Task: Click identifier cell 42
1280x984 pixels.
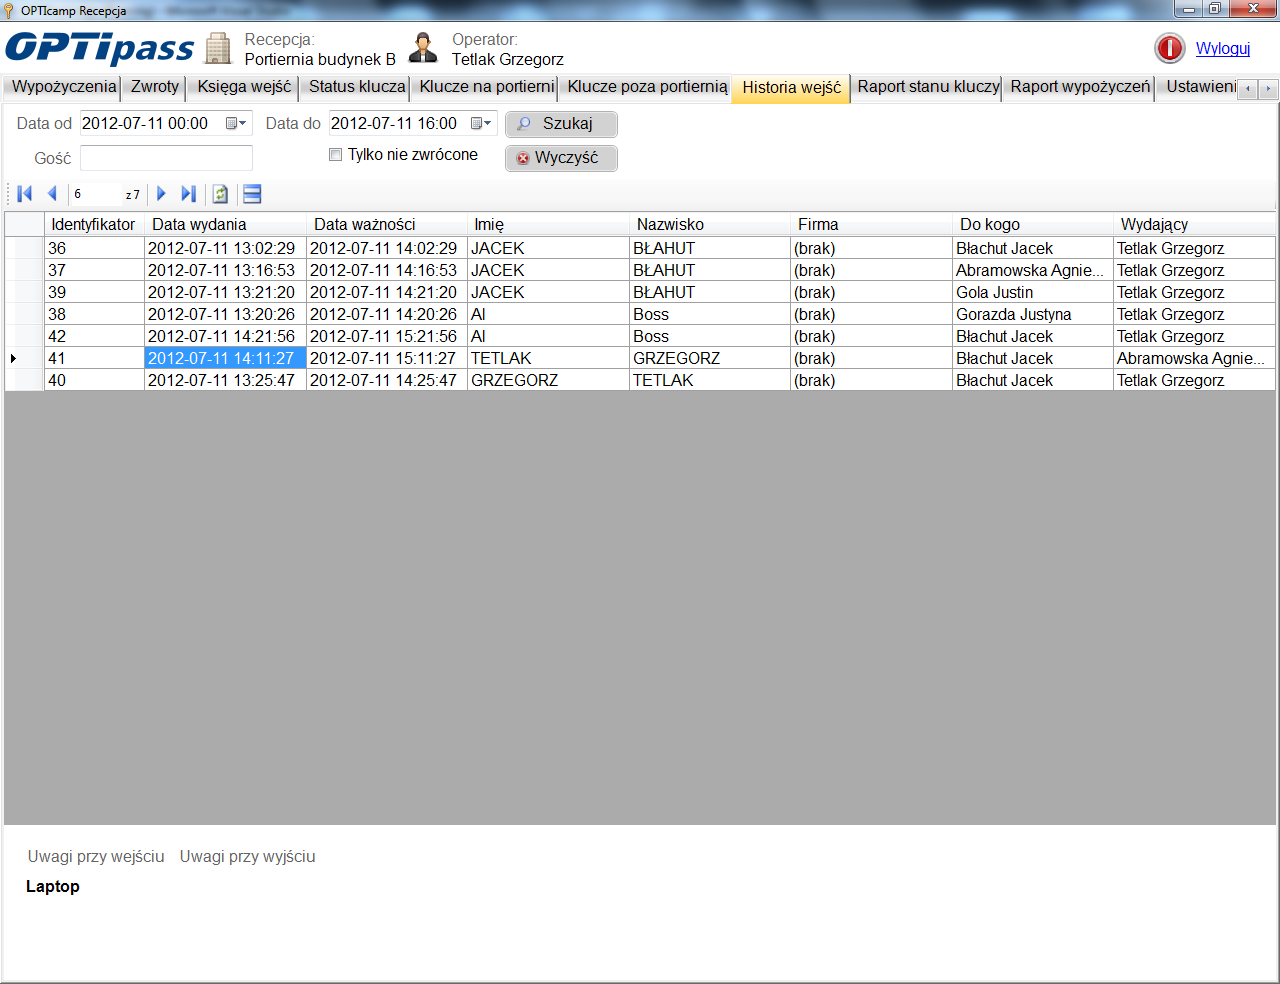Action: point(94,336)
